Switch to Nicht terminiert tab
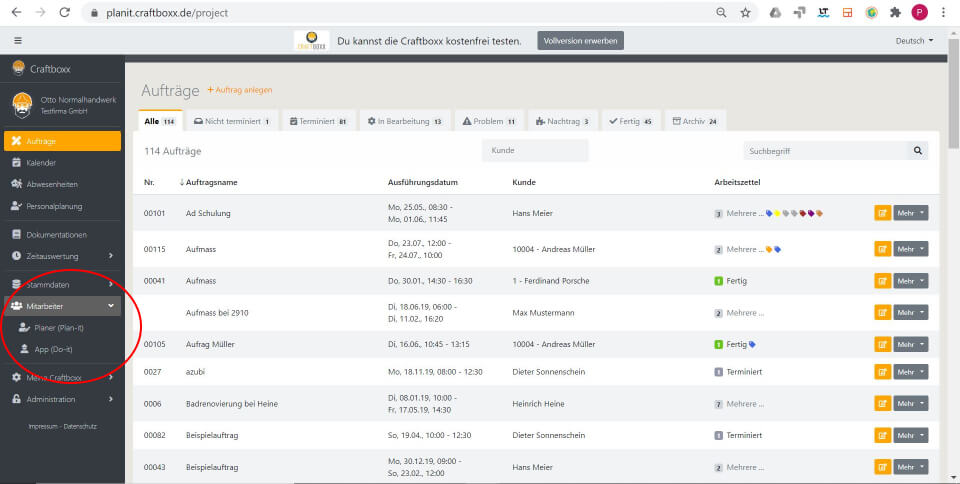960x484 pixels. pos(232,121)
